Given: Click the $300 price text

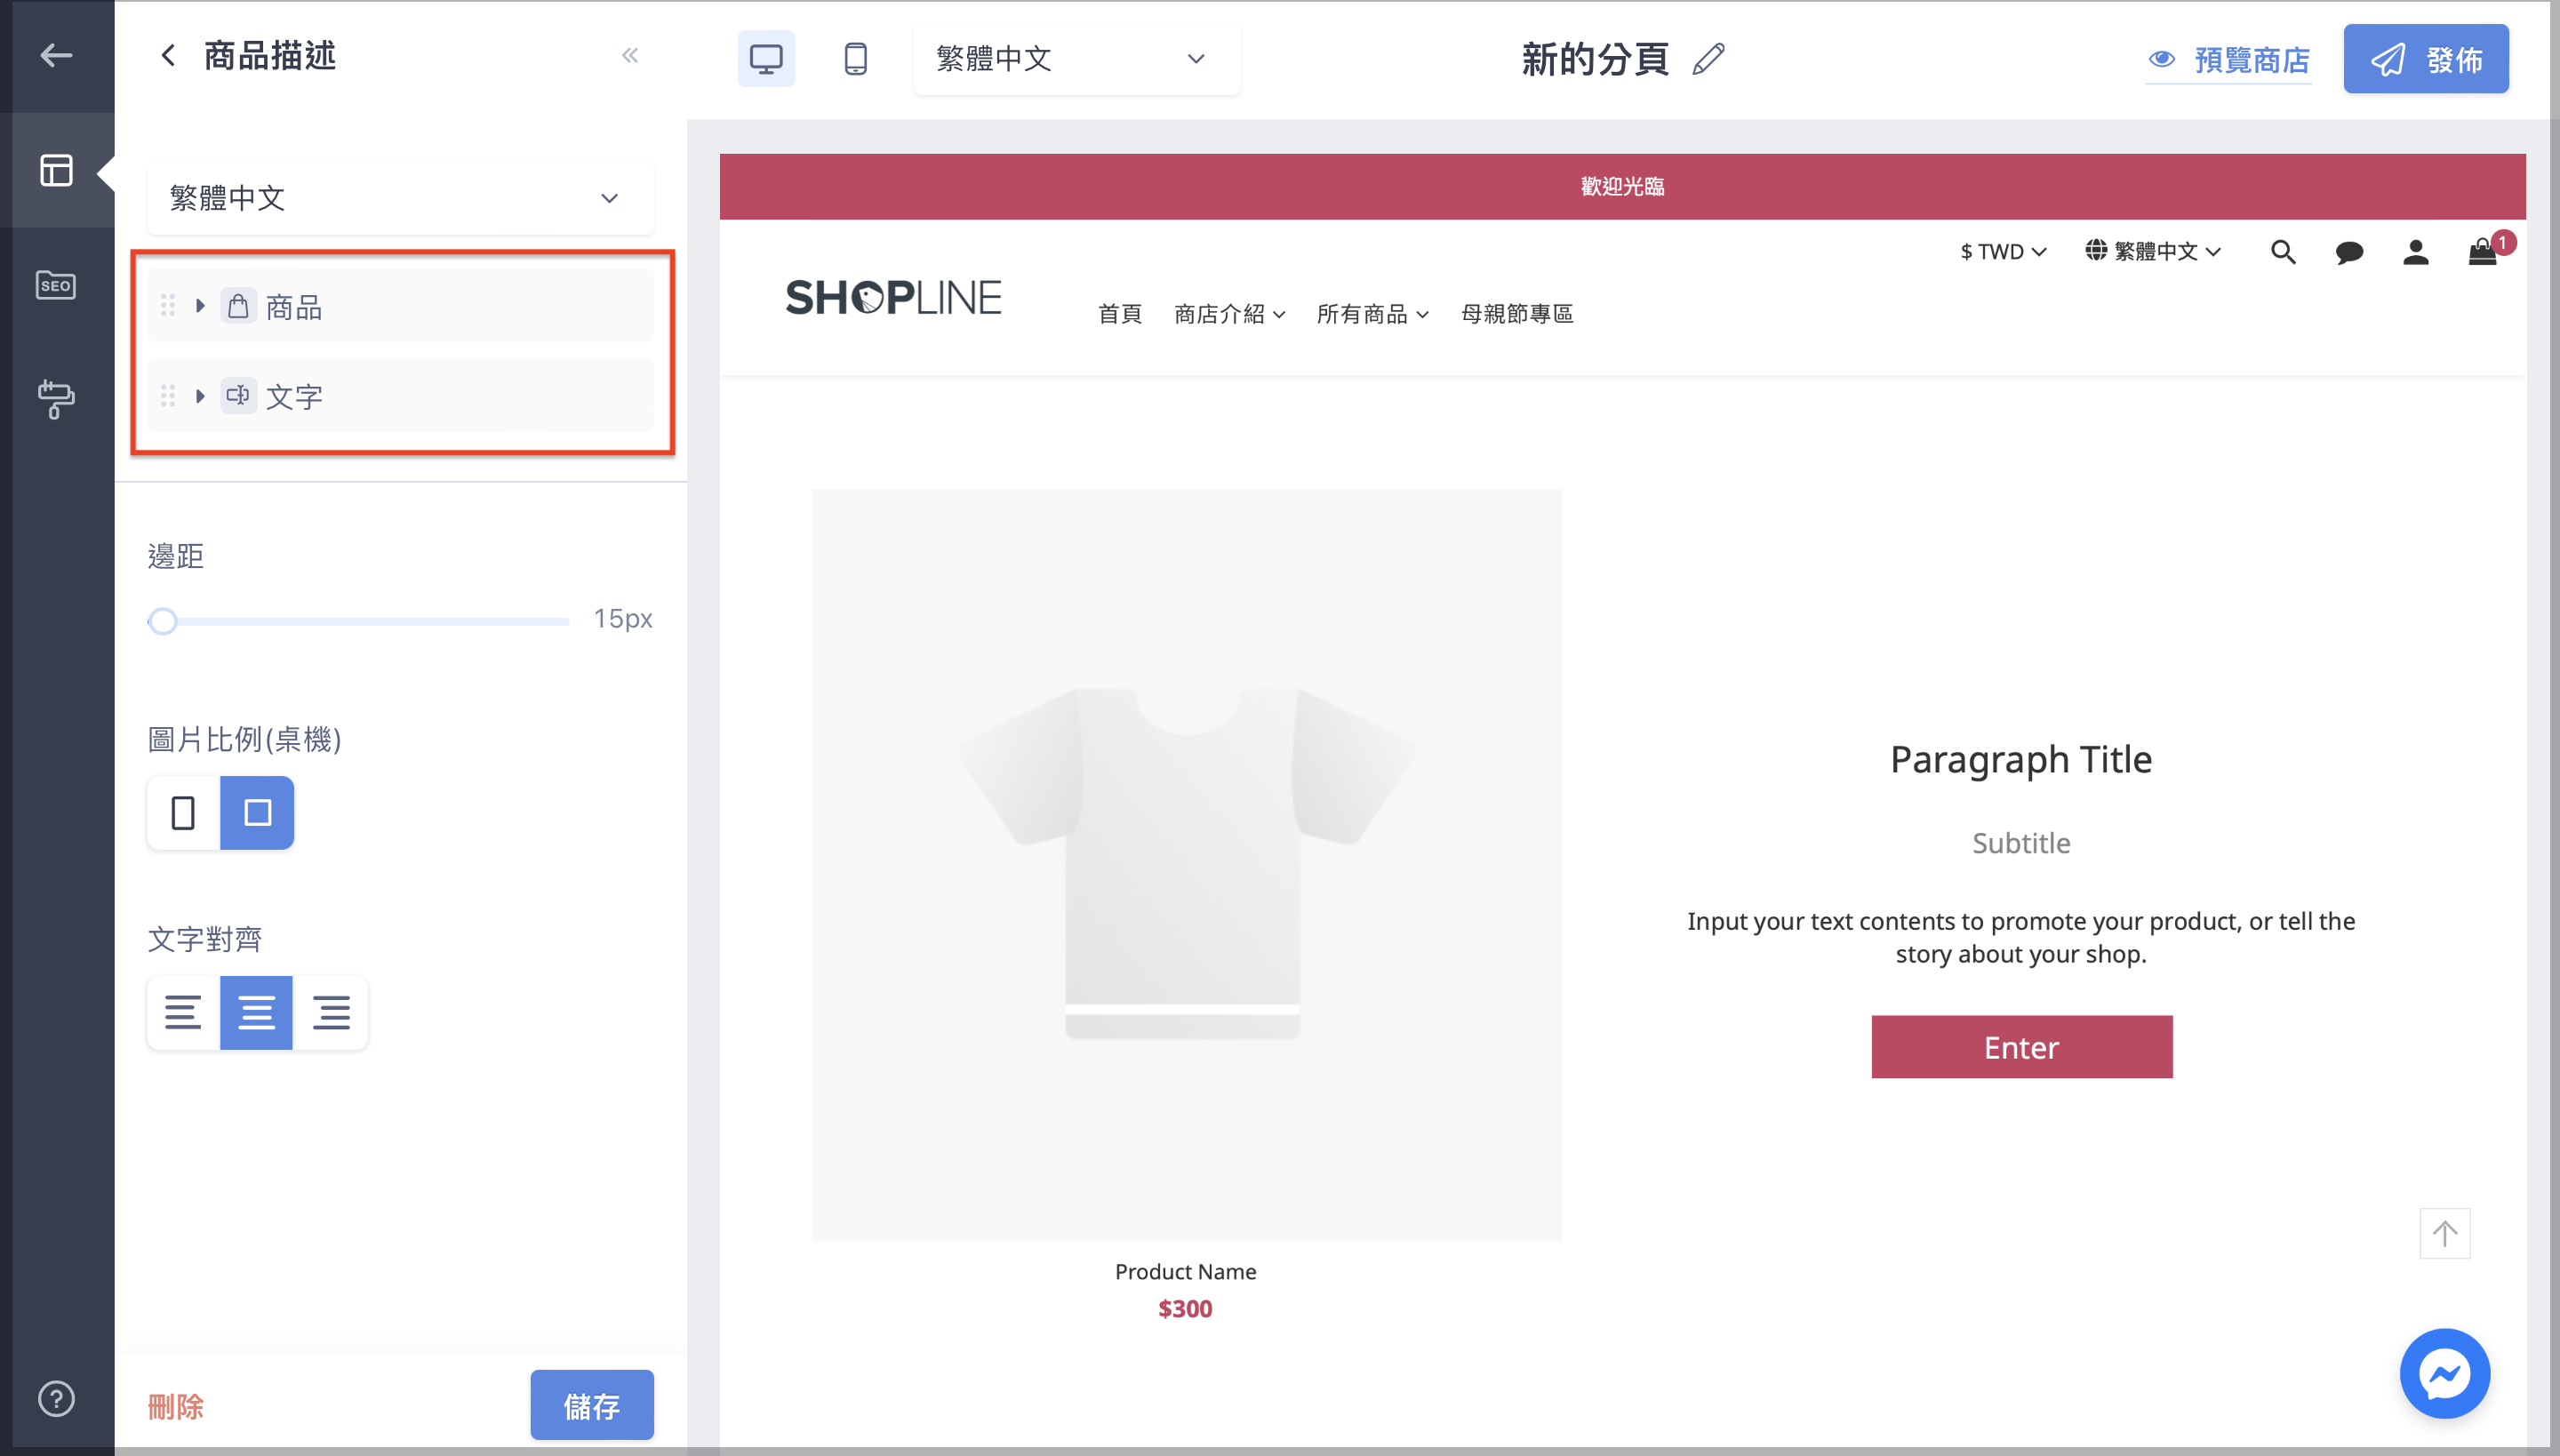Looking at the screenshot, I should [x=1185, y=1309].
